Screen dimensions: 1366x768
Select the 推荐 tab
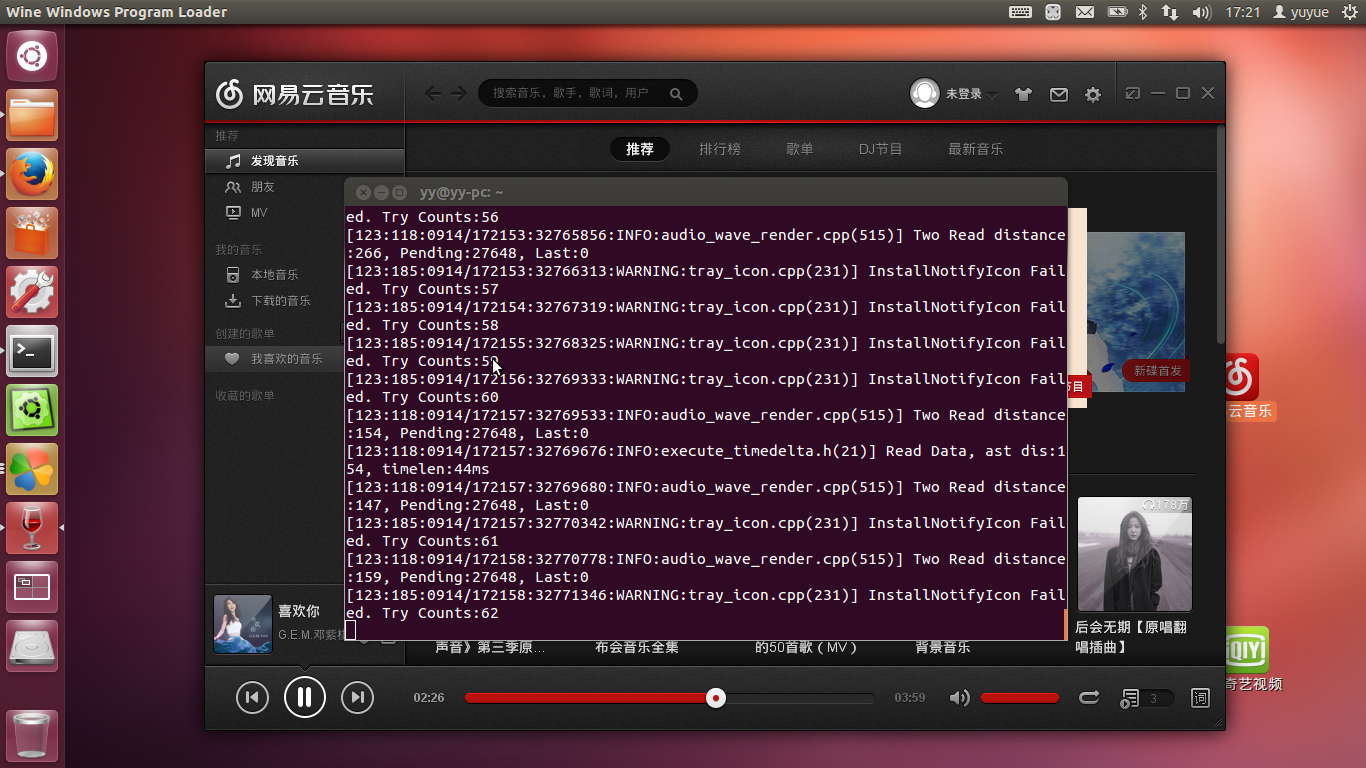click(640, 149)
